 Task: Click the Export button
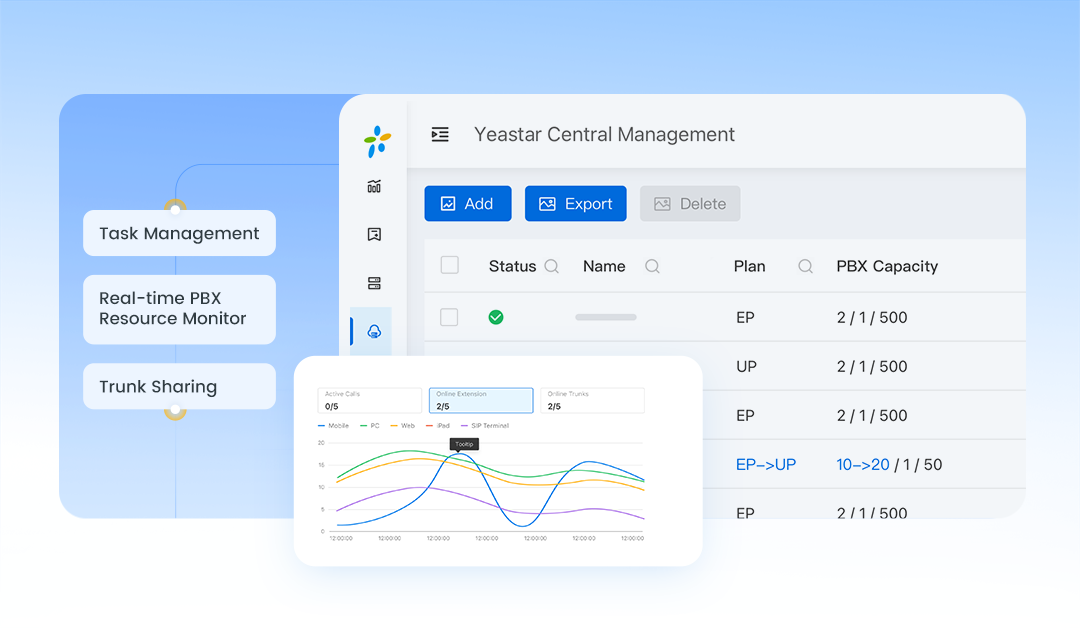tap(575, 204)
